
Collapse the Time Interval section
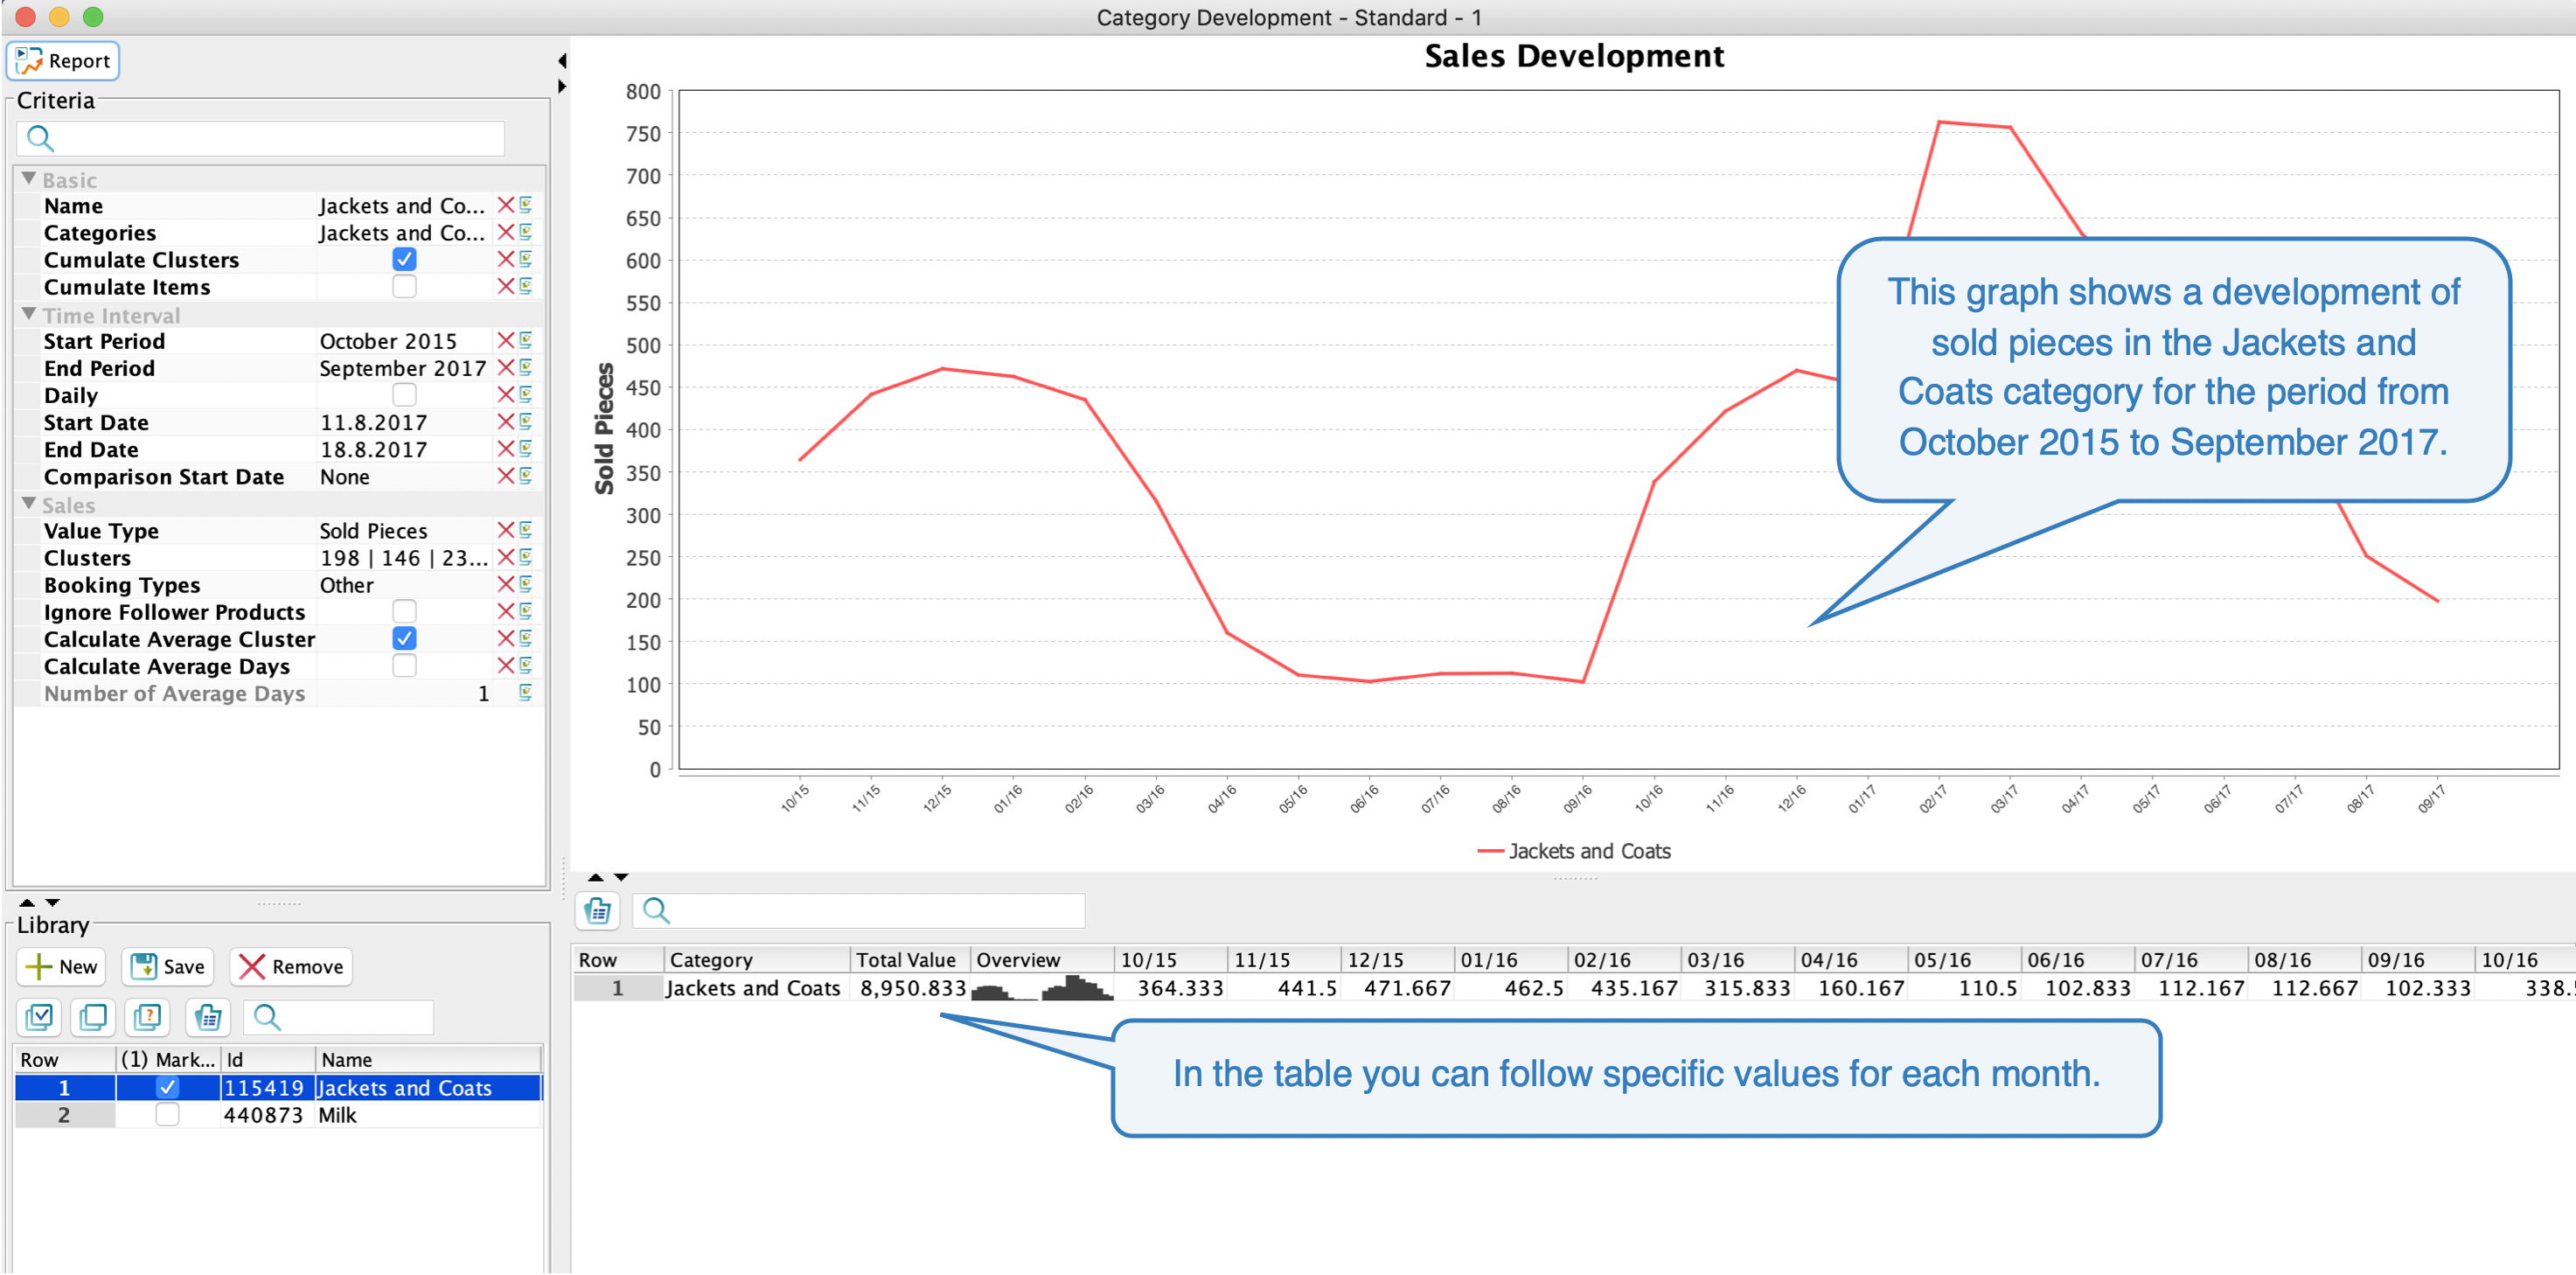click(x=29, y=314)
